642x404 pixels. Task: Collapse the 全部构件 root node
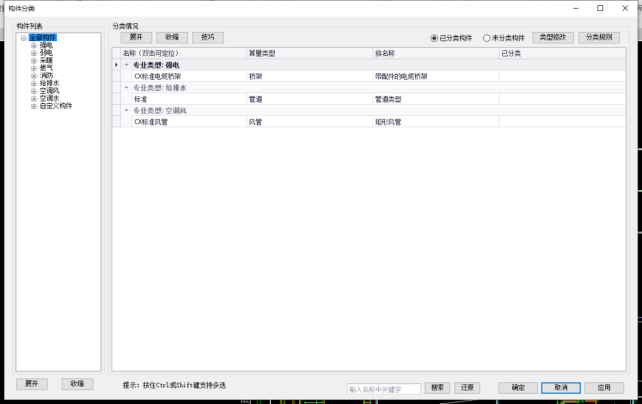tap(23, 38)
